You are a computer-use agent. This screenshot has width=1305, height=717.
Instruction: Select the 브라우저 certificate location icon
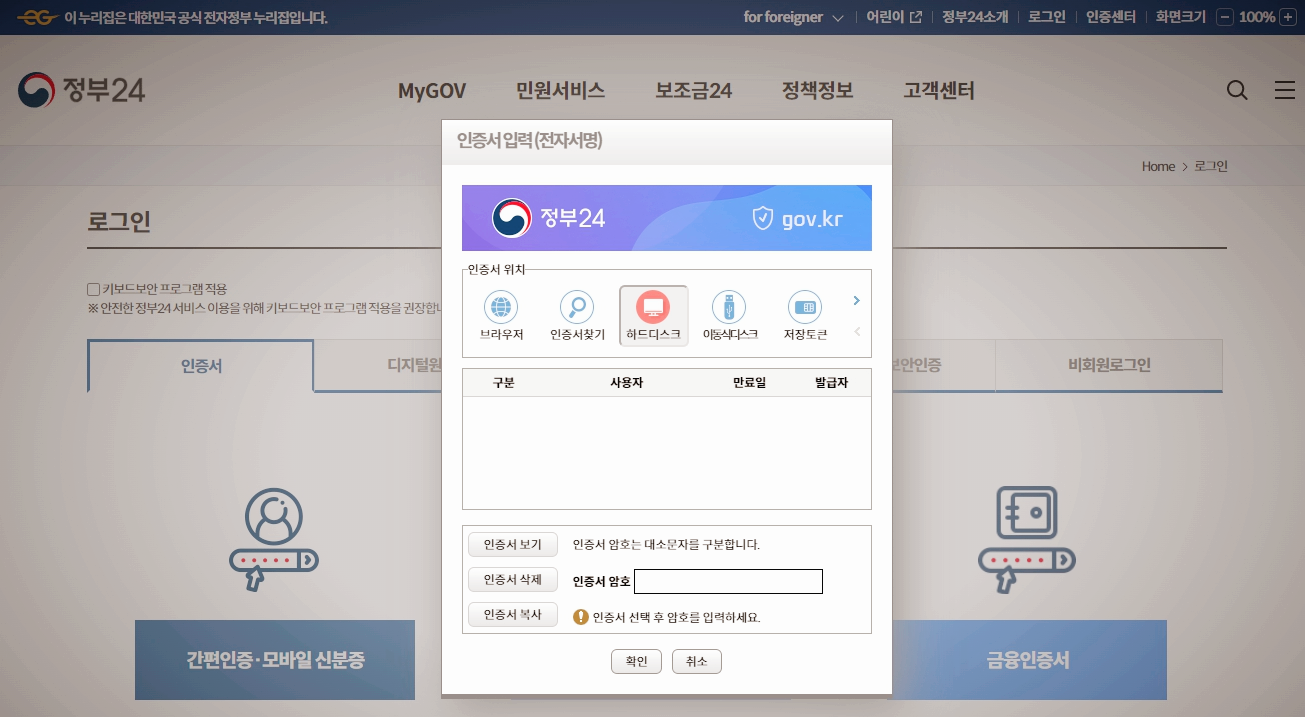point(501,308)
